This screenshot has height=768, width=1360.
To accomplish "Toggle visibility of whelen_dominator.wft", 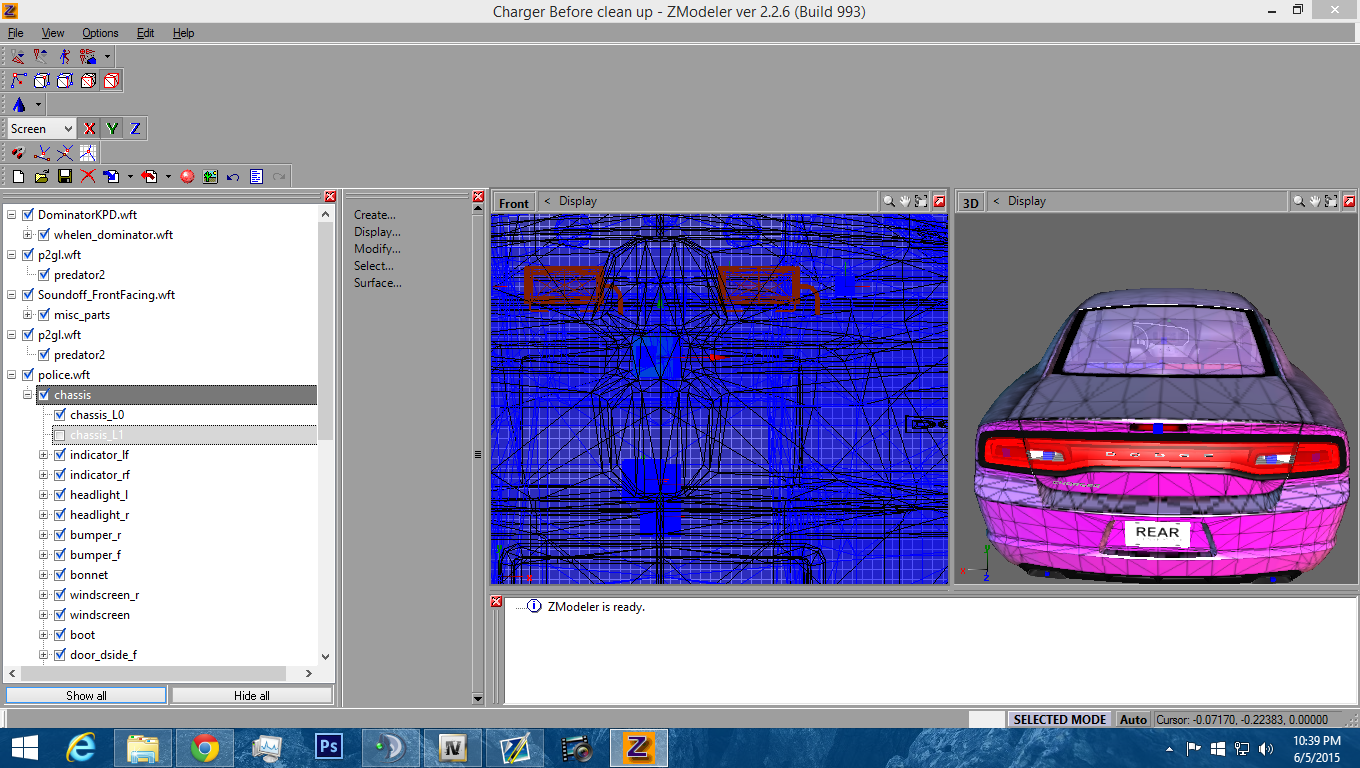I will [44, 235].
